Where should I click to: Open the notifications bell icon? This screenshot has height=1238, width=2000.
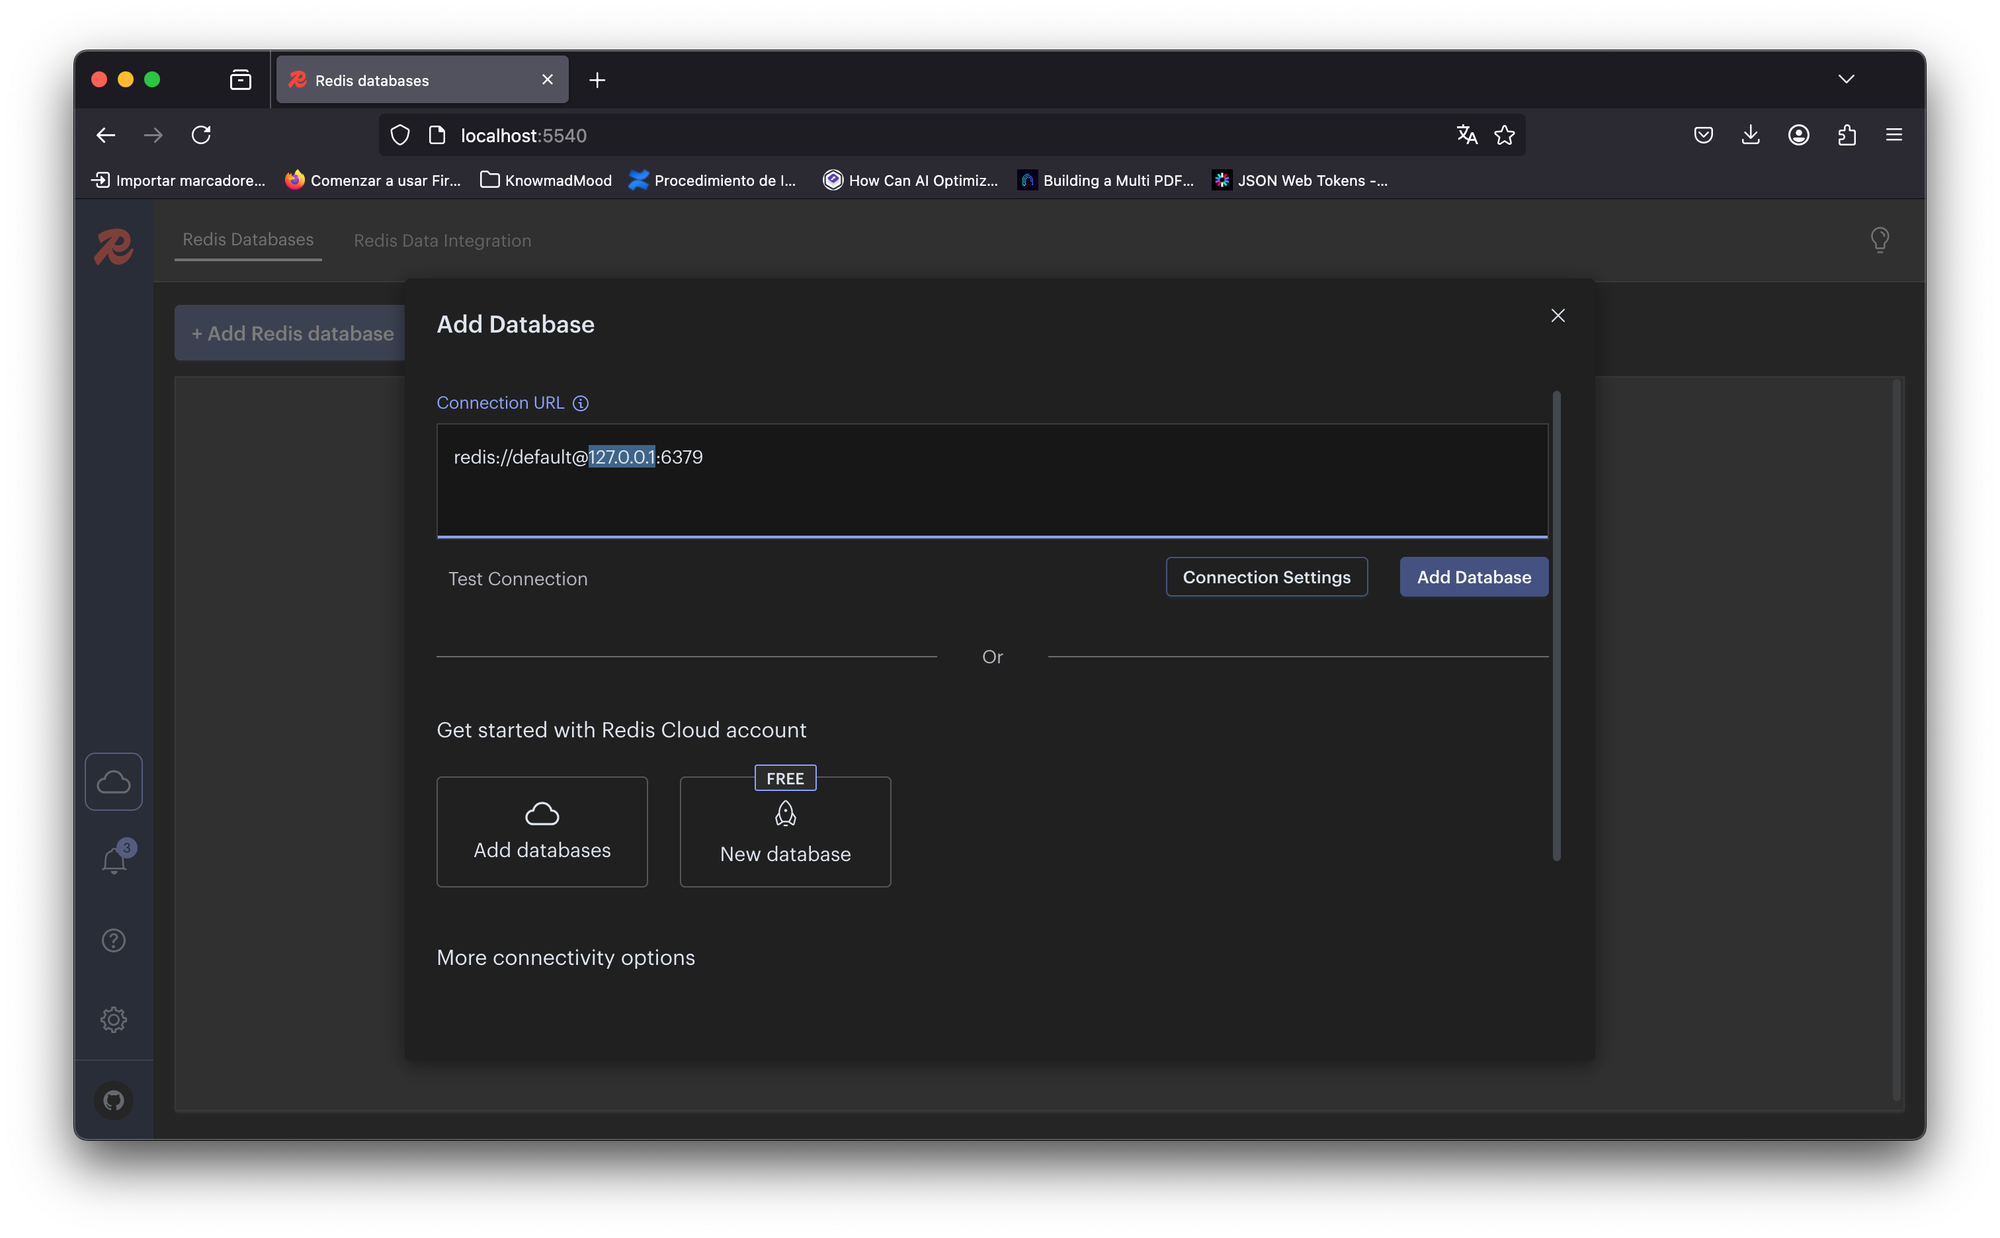114,860
